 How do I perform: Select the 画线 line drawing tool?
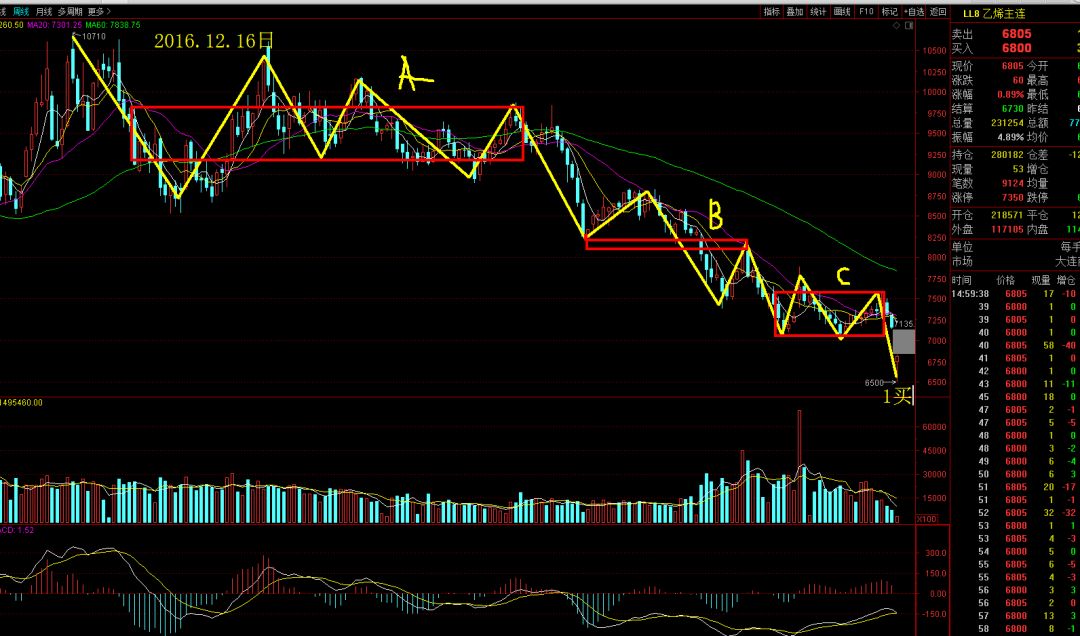point(842,12)
